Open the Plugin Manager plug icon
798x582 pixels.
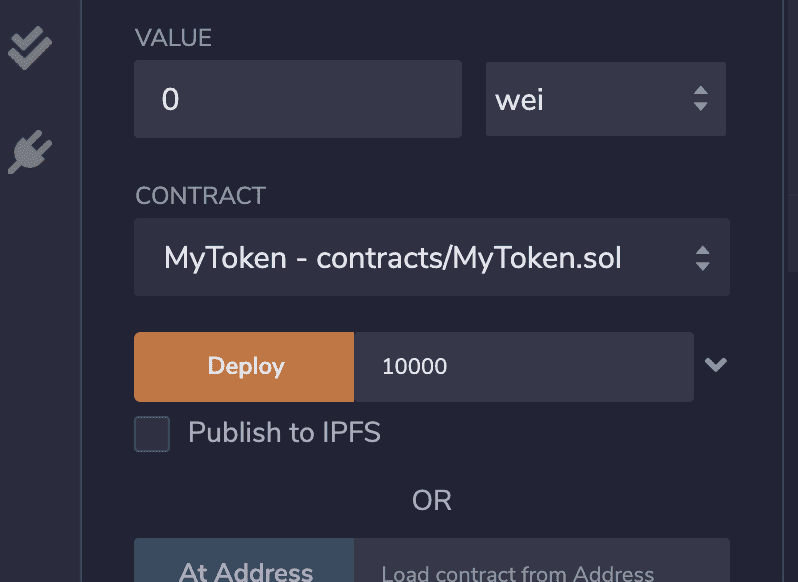point(29,153)
